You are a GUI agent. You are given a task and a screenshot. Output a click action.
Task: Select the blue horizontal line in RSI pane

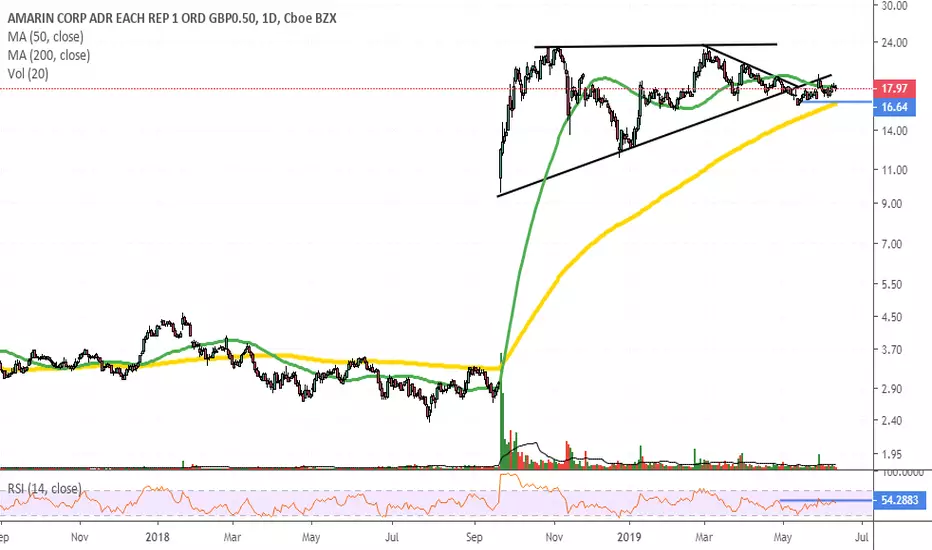click(826, 500)
